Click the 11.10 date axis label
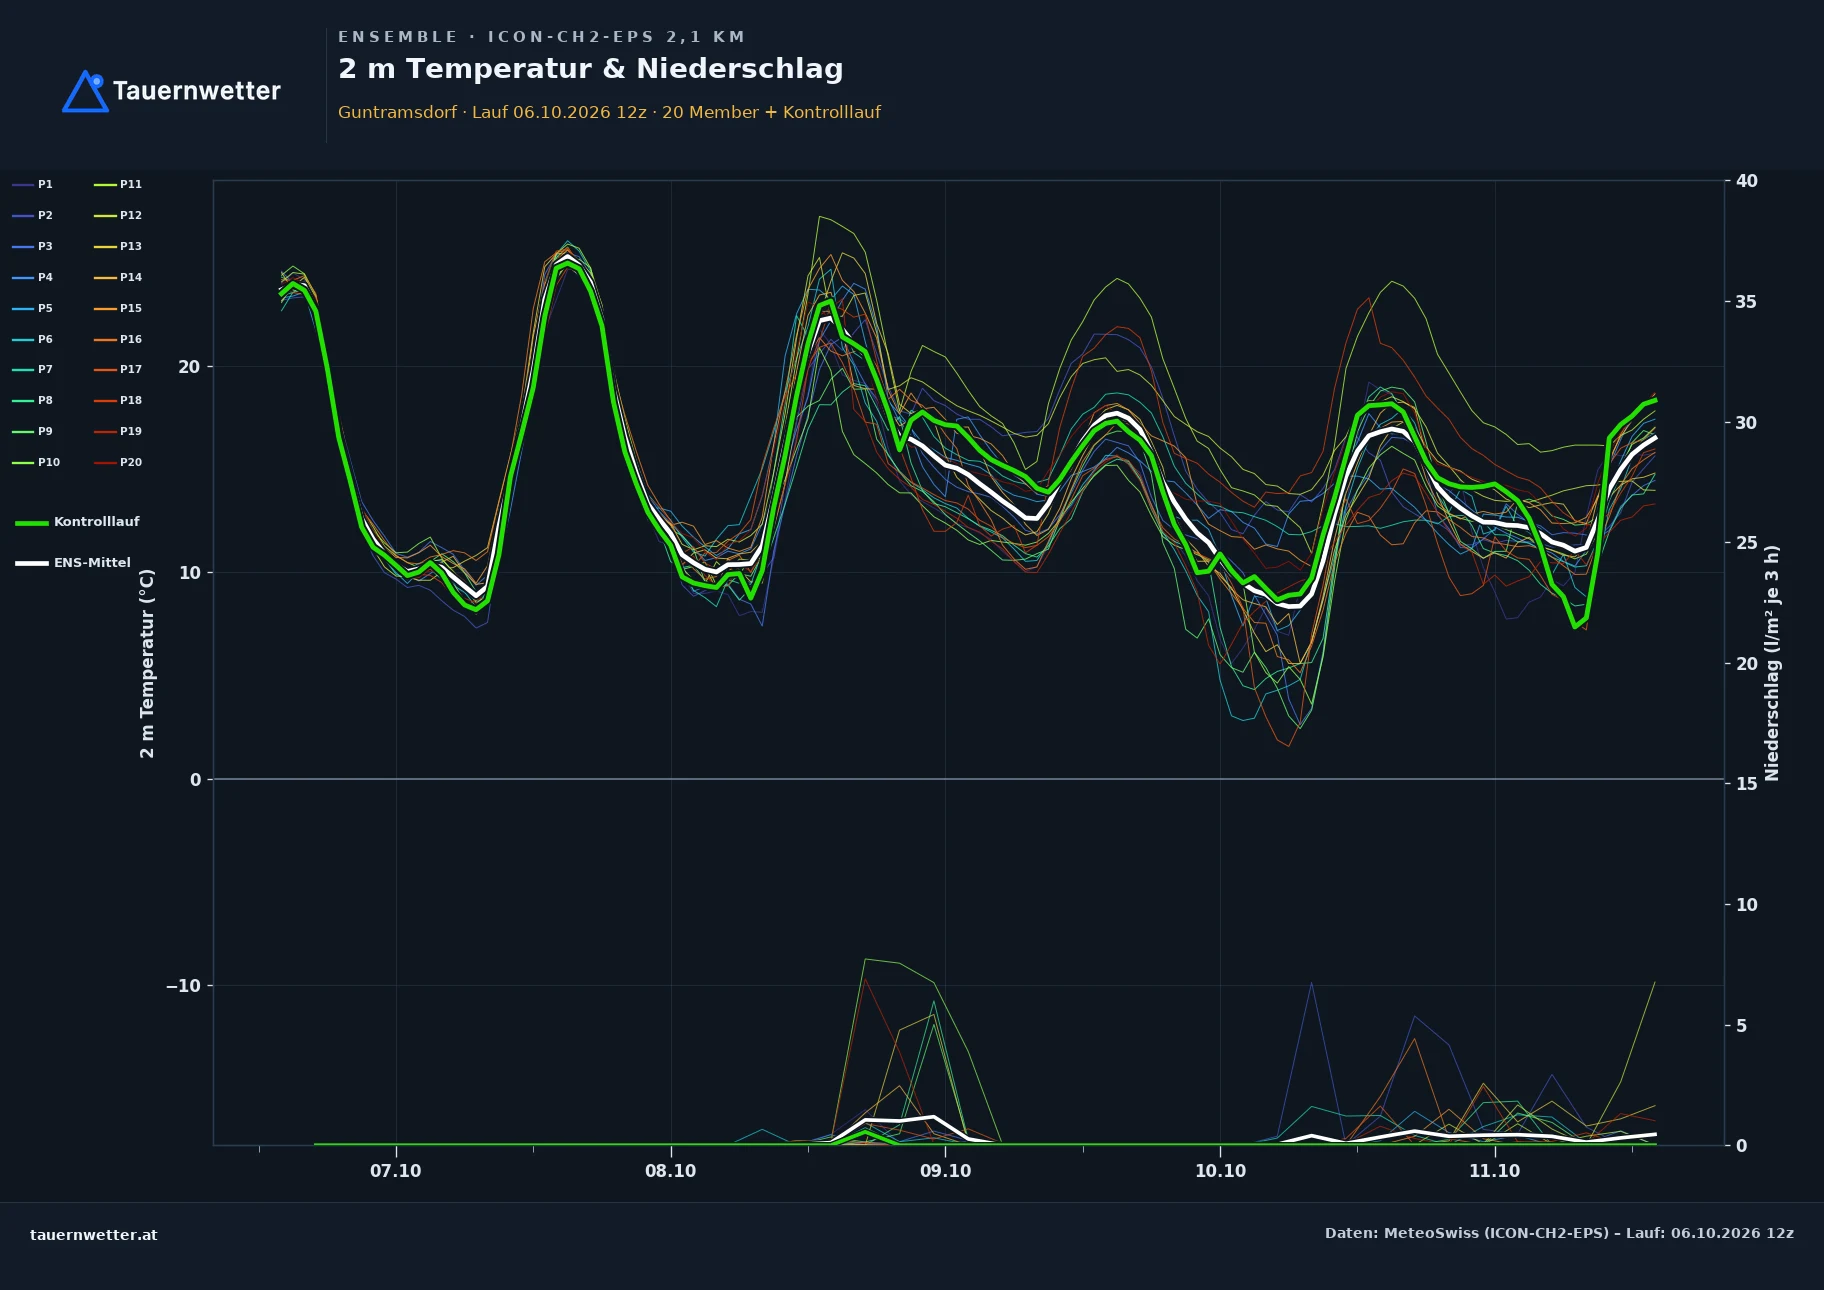 point(1494,1171)
